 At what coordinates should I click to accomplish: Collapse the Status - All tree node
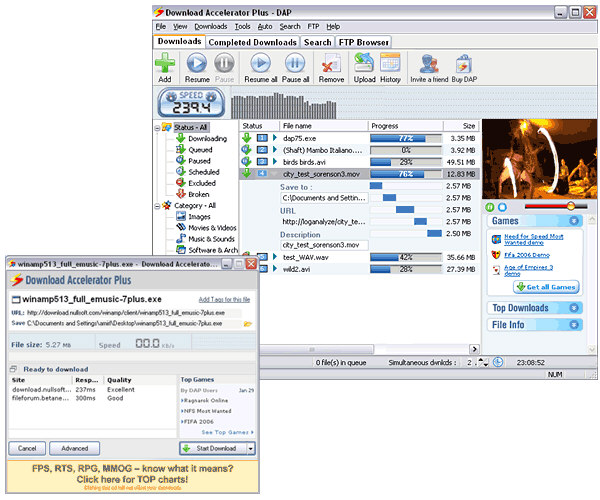tap(159, 128)
